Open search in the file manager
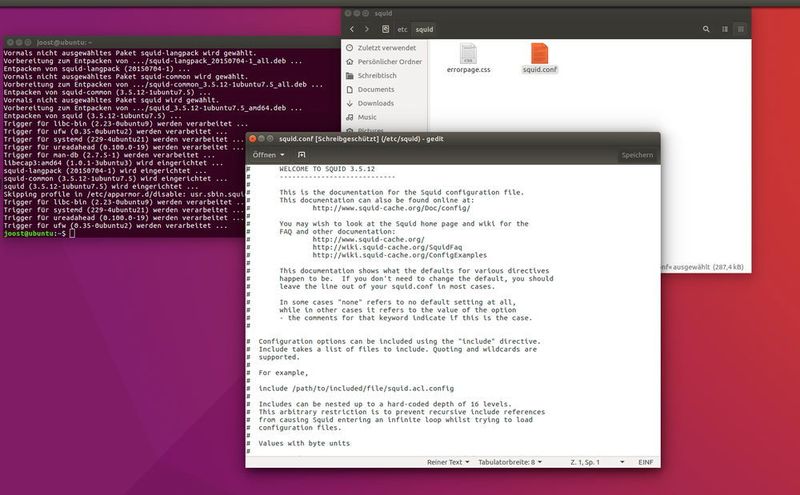Viewport: 800px width, 495px height. (x=706, y=29)
